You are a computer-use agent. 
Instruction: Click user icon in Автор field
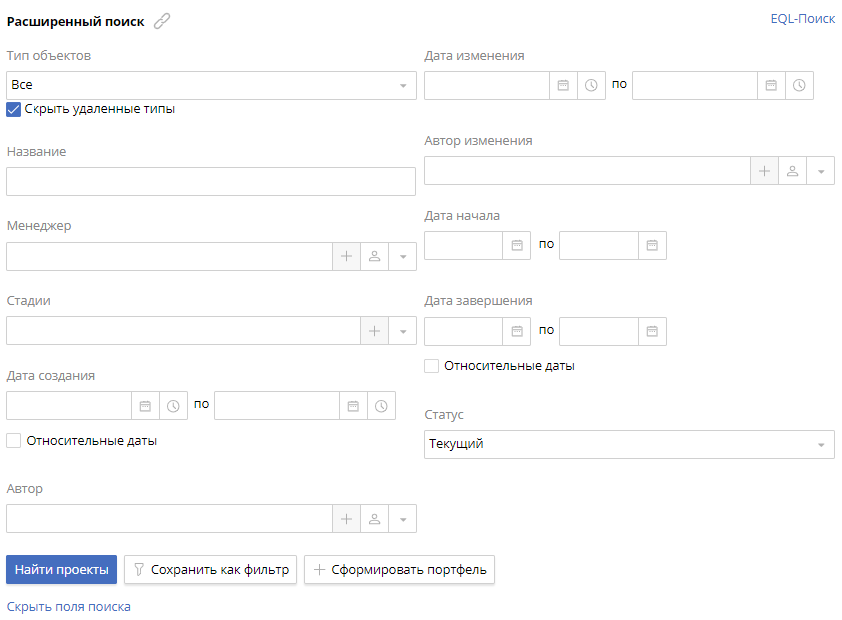(x=375, y=519)
